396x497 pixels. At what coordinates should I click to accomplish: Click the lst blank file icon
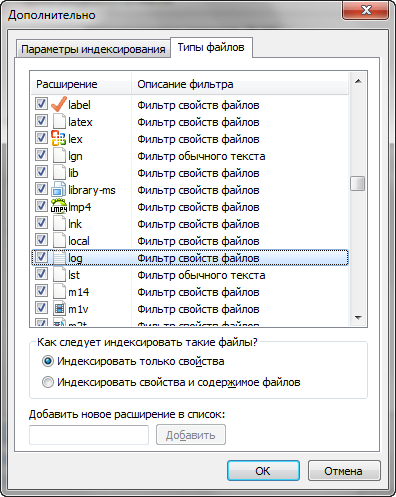(x=59, y=274)
